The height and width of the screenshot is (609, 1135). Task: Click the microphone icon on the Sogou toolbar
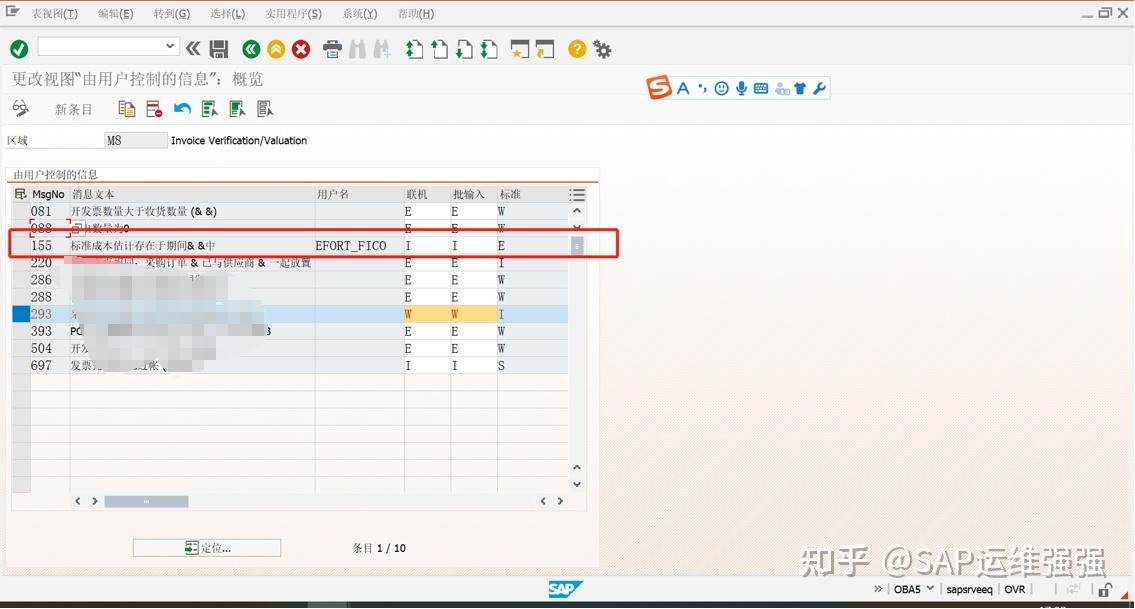click(x=741, y=87)
